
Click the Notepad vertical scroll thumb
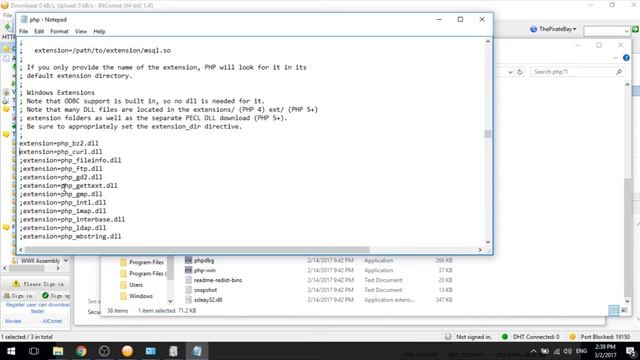click(x=488, y=134)
